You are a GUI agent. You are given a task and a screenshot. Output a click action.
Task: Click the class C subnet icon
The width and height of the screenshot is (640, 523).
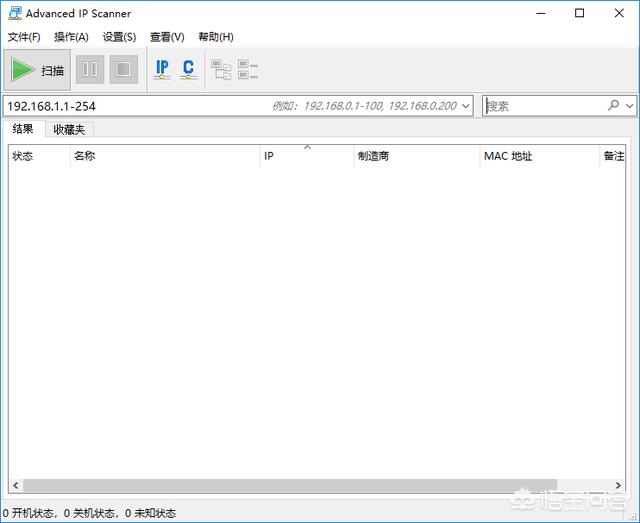click(x=188, y=69)
